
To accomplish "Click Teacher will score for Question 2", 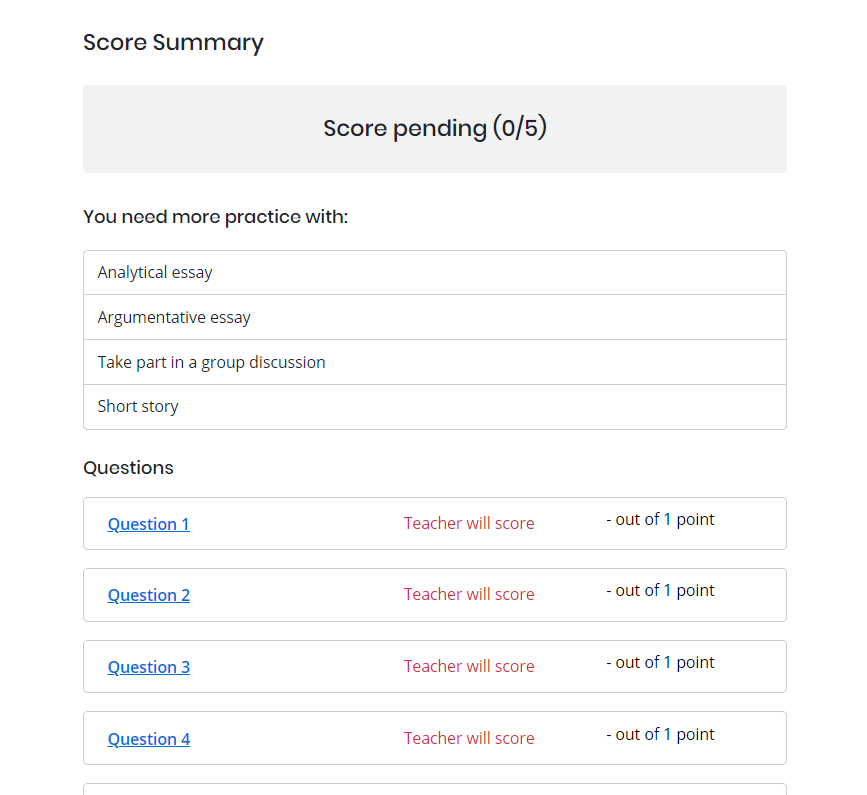I will [x=469, y=594].
